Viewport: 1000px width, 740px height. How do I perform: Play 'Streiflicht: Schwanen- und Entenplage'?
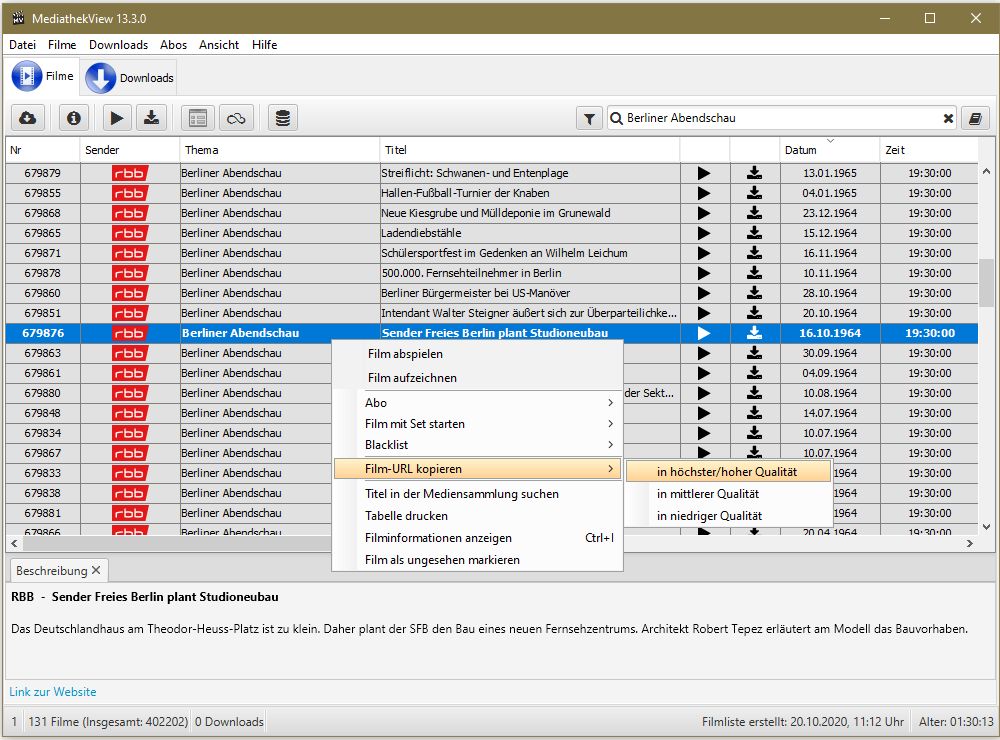click(x=704, y=174)
